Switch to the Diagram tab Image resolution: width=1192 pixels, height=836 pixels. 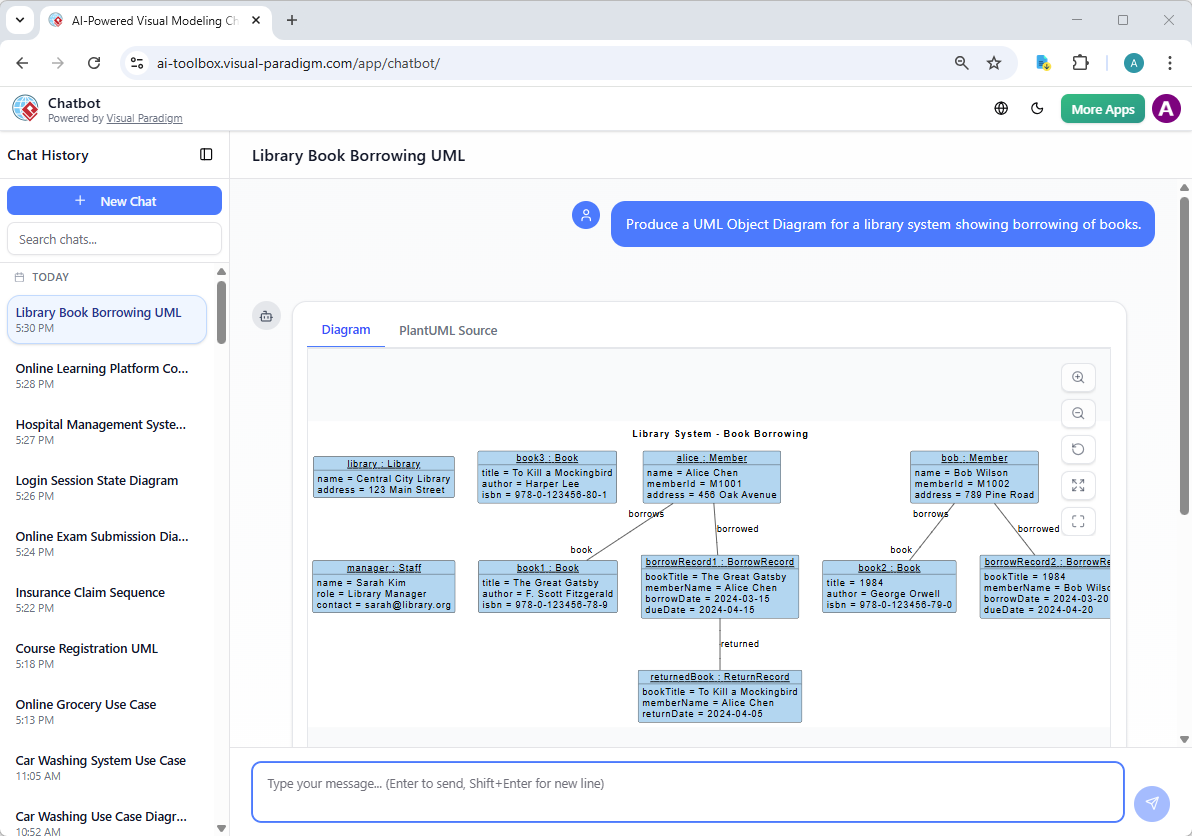[x=346, y=330]
